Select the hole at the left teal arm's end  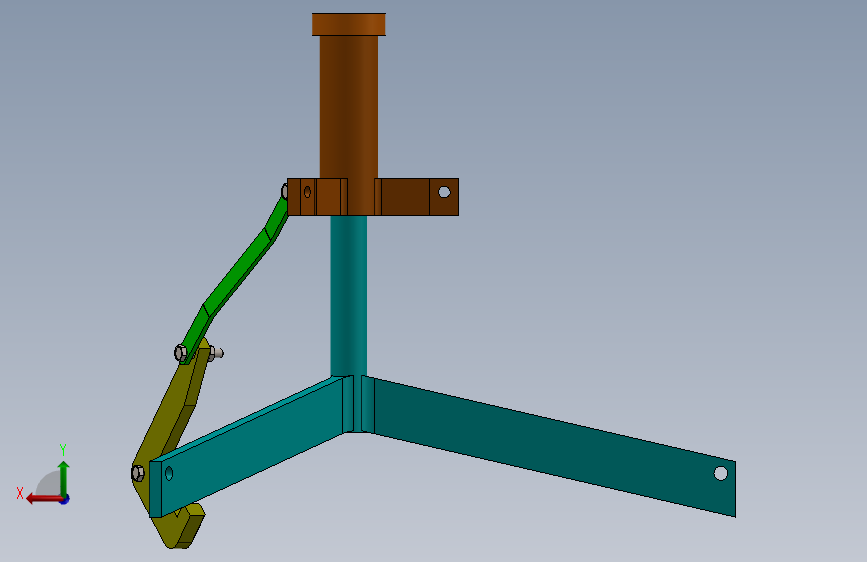(x=169, y=473)
